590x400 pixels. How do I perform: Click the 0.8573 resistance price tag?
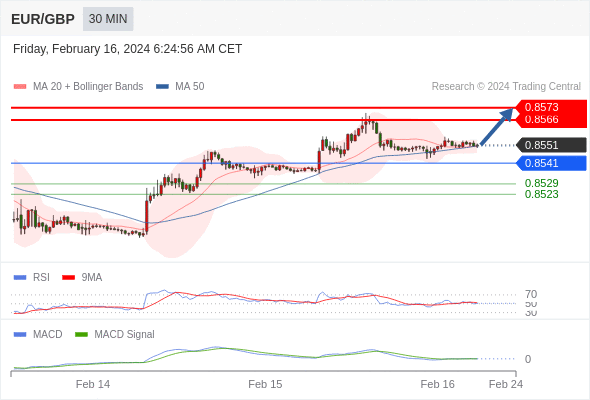550,107
